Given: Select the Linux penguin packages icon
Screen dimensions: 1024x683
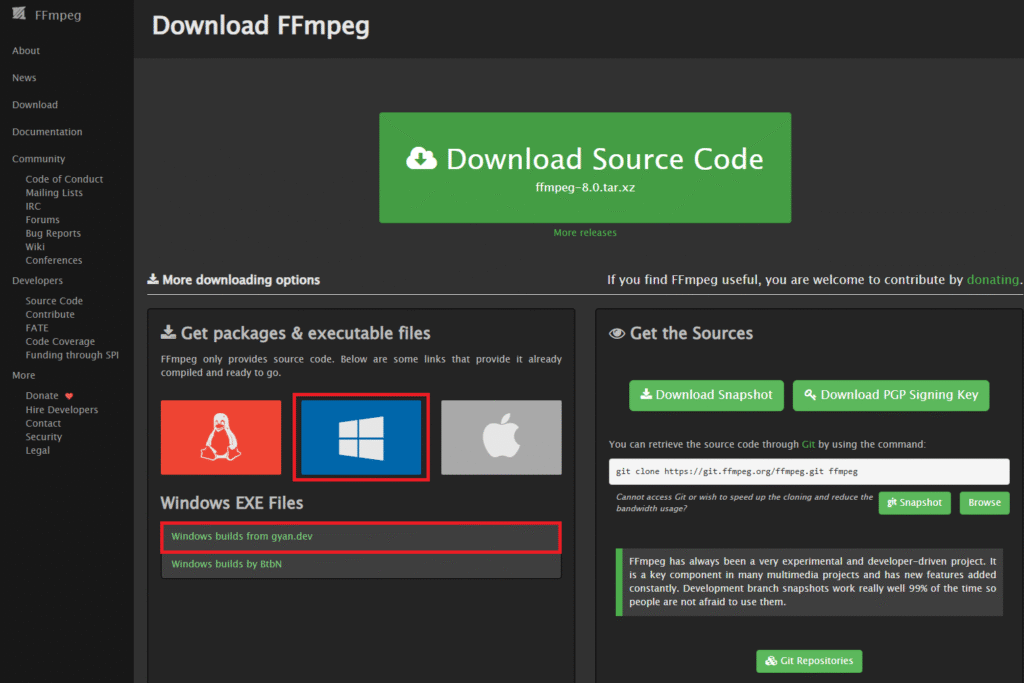Looking at the screenshot, I should point(221,437).
